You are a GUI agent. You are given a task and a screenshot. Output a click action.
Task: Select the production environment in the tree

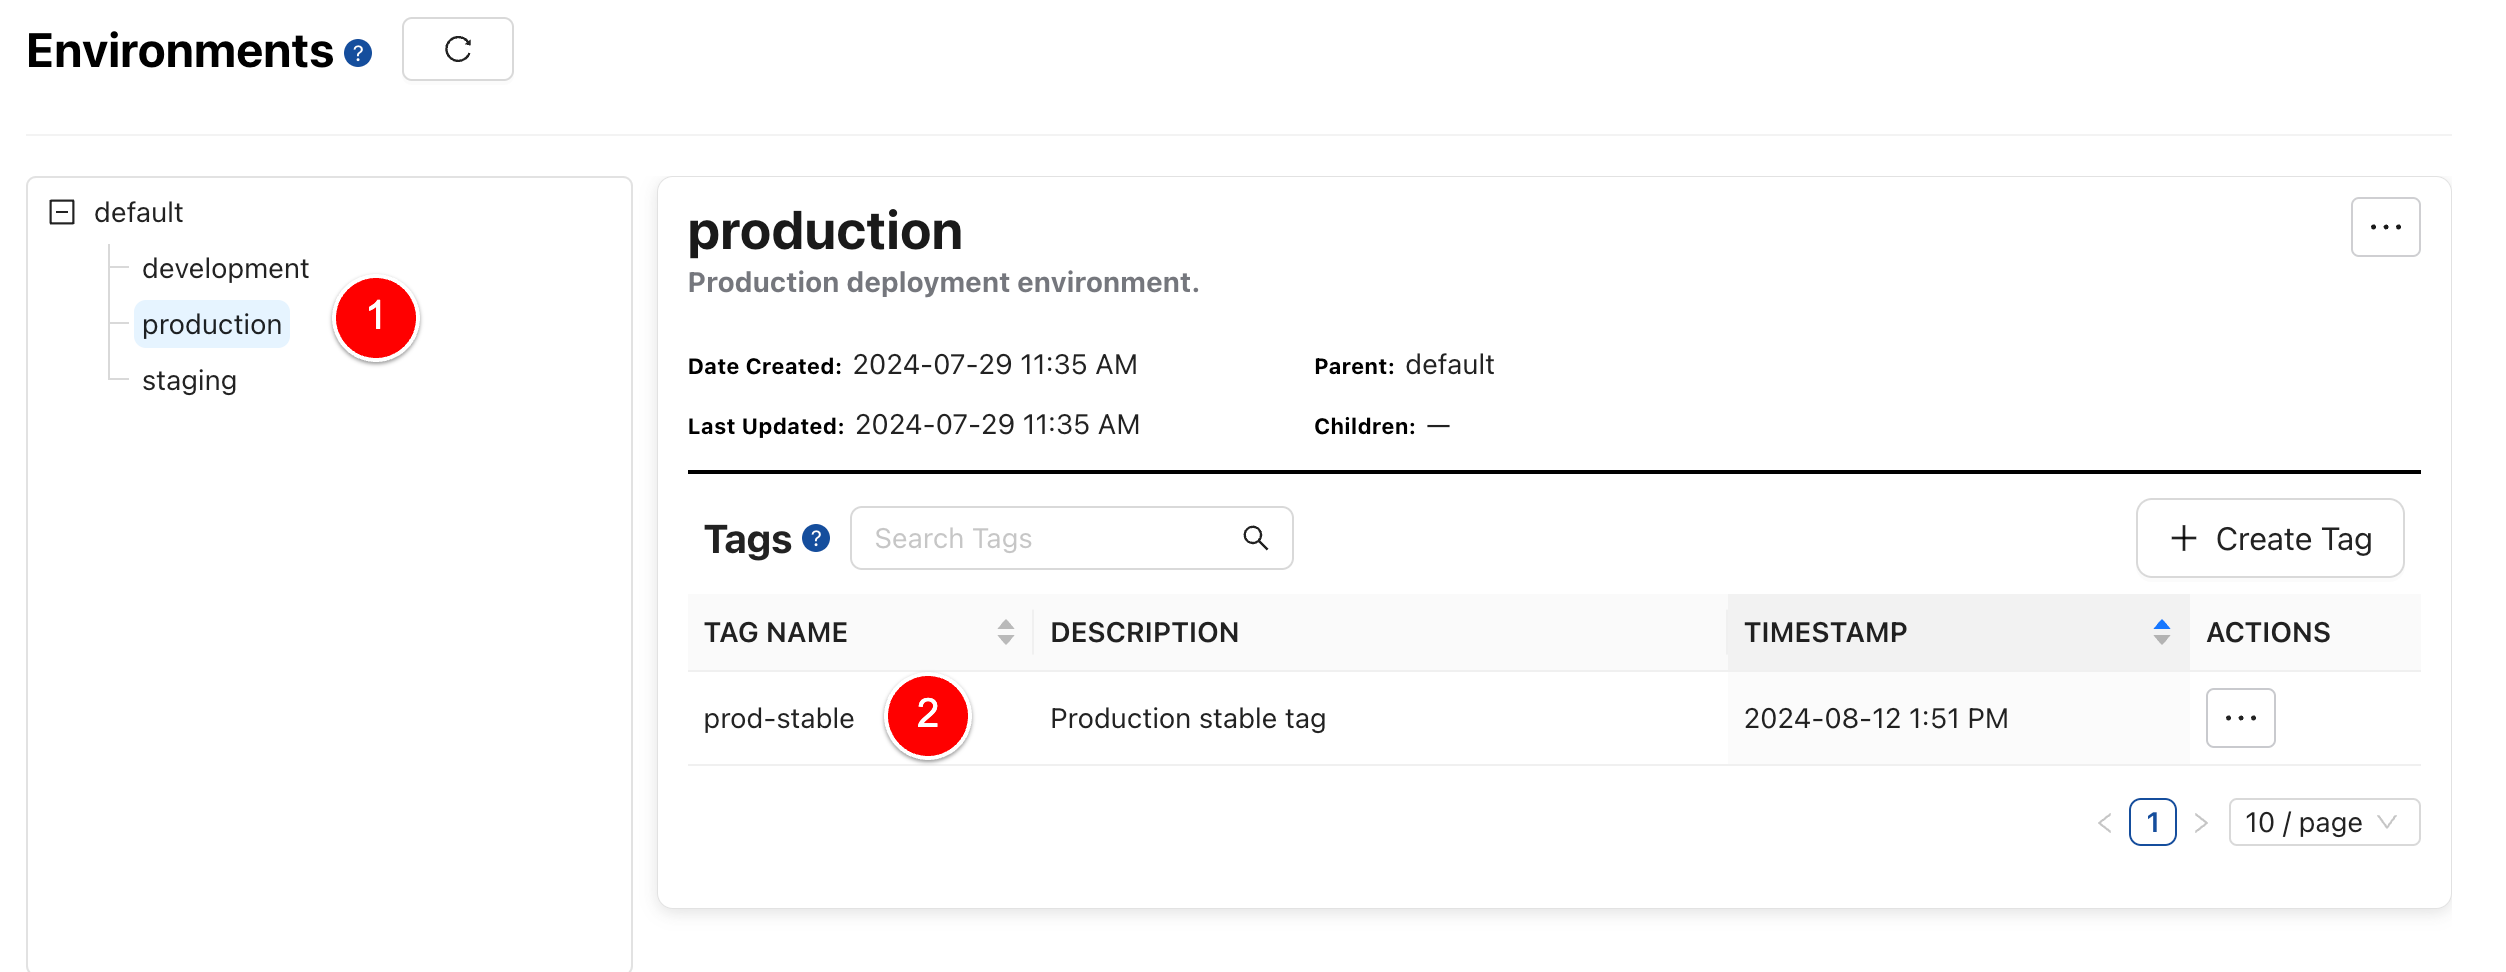coord(212,324)
